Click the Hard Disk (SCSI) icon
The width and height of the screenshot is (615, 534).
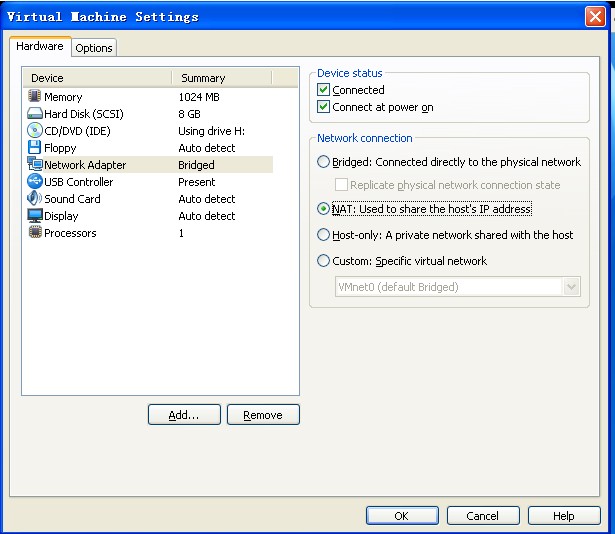(35, 114)
